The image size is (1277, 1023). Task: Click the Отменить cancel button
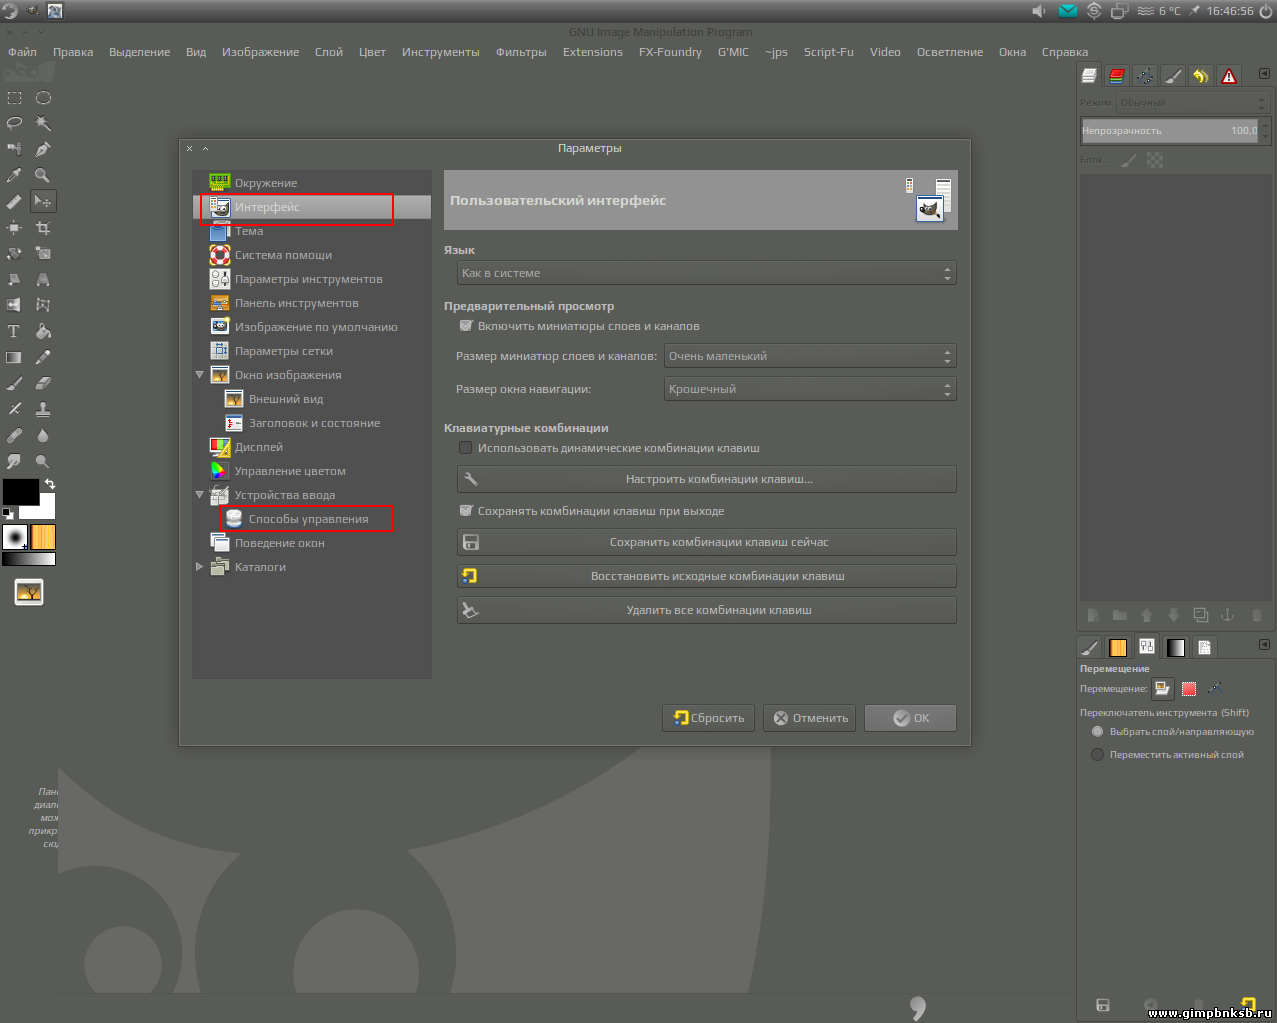tap(809, 718)
